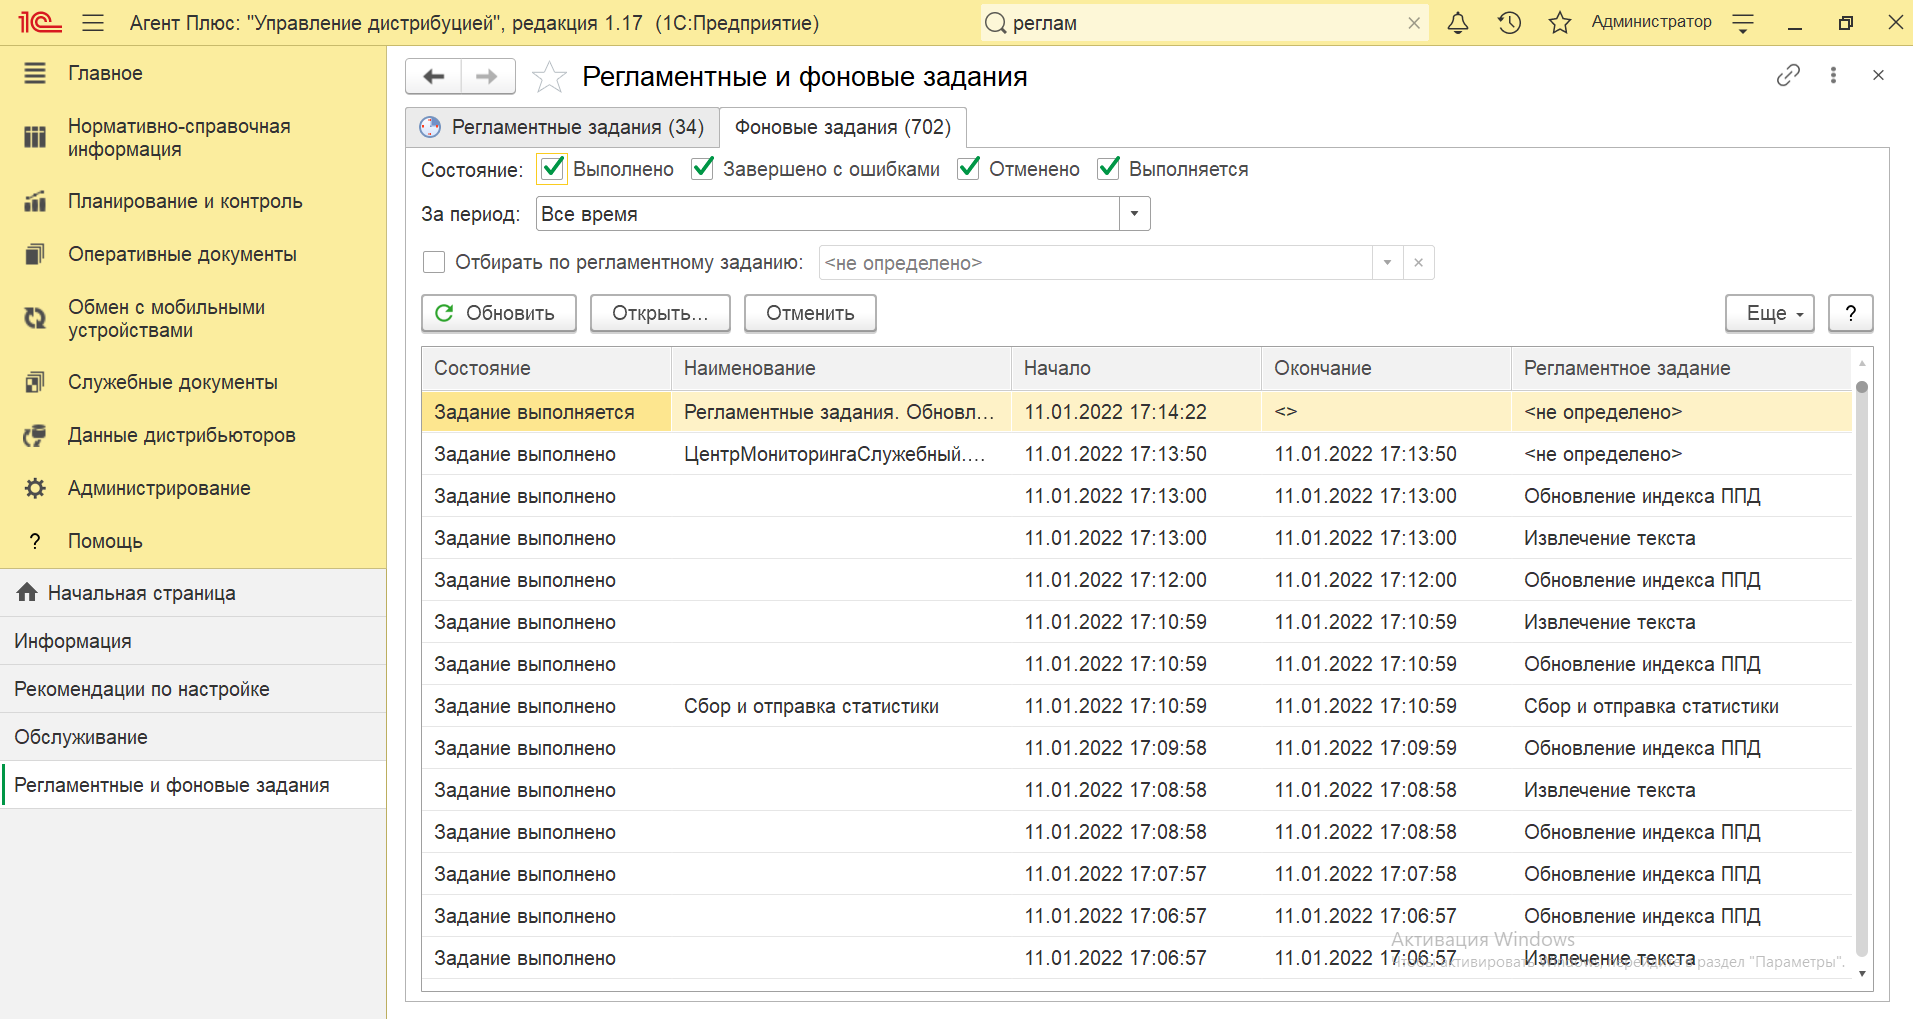
Task: Sort by Наименование column header
Action: 841,368
